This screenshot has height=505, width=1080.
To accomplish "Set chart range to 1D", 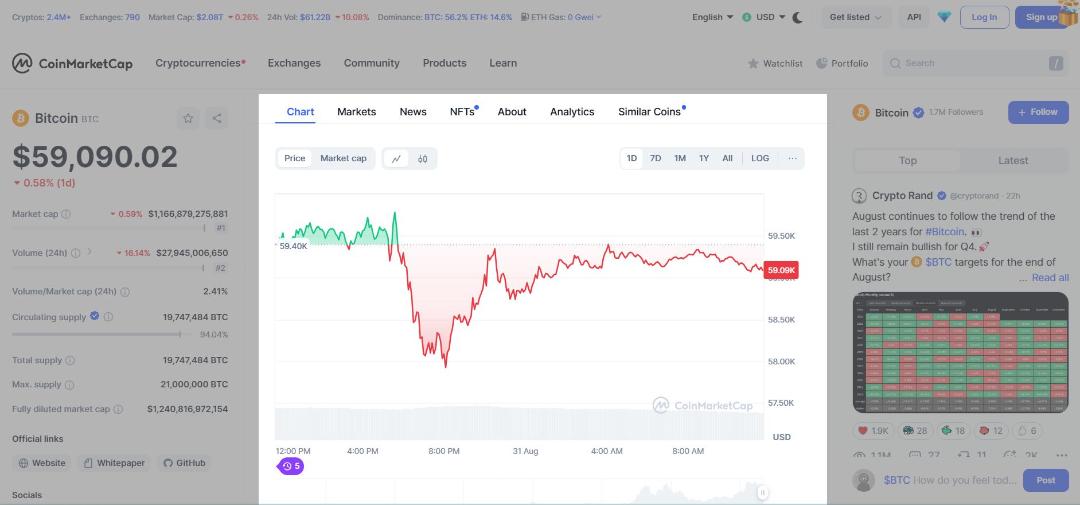I will click(632, 158).
